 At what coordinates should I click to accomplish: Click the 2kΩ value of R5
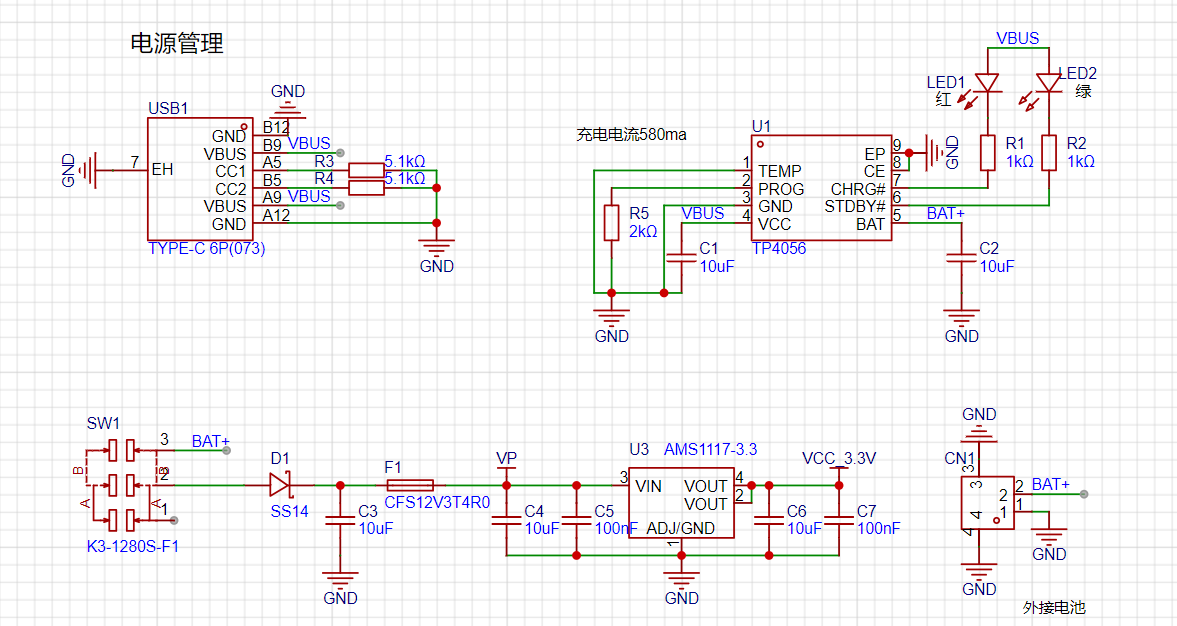643,231
